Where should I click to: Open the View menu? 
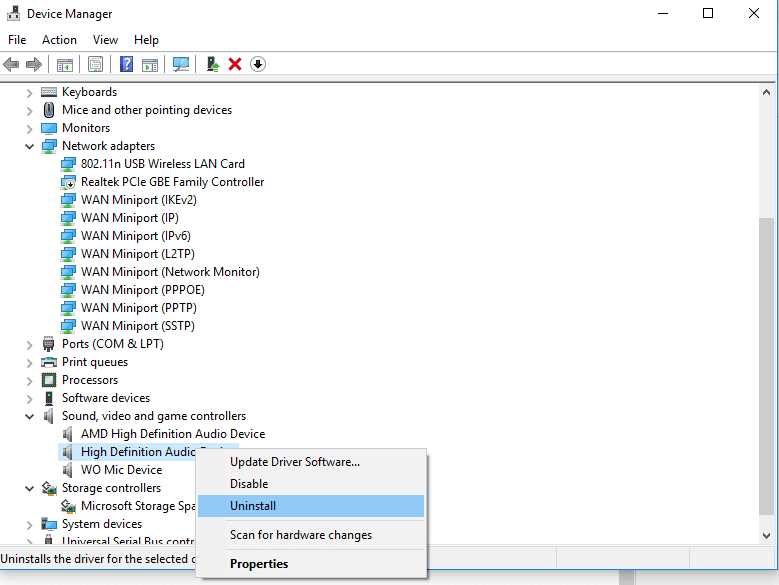click(x=105, y=40)
